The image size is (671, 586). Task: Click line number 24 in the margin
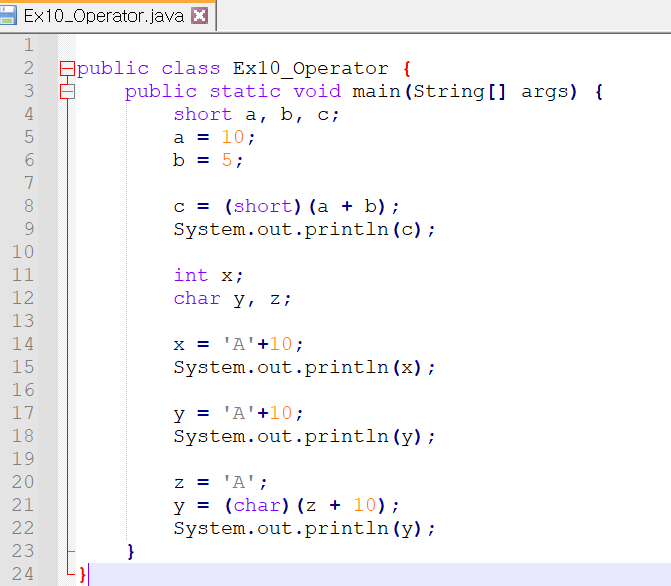23,574
